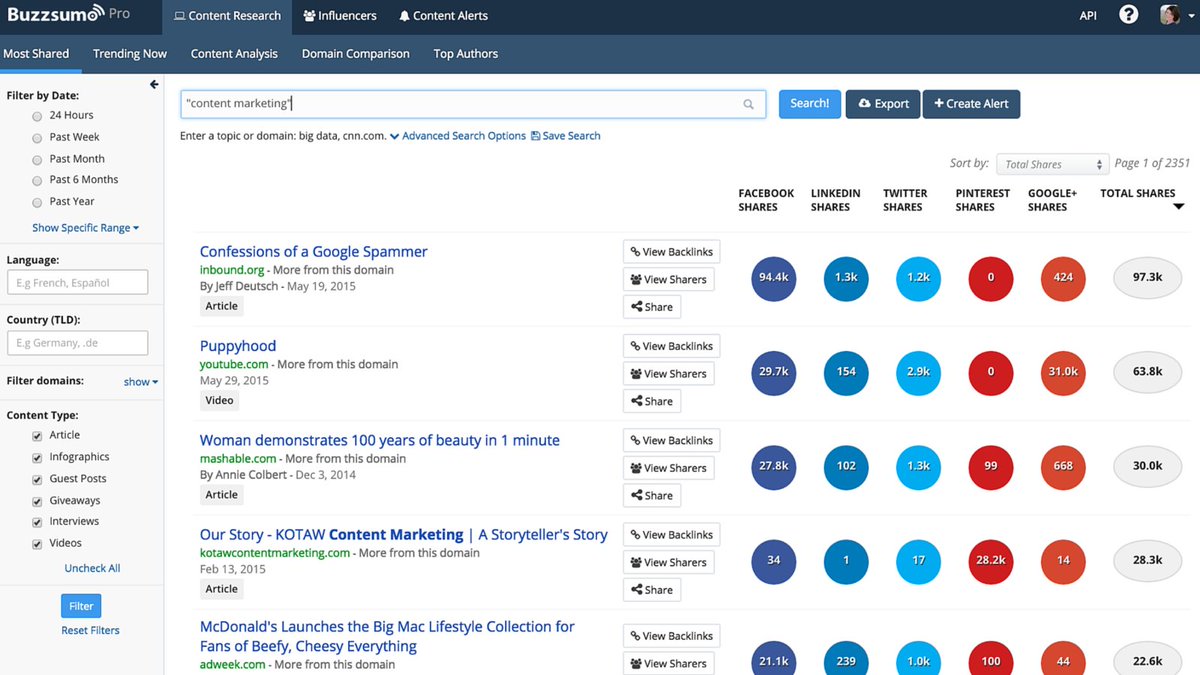Viewport: 1200px width, 675px height.
Task: Click View Backlinks for Confessions of a Google Spammer
Action: pyautogui.click(x=671, y=251)
